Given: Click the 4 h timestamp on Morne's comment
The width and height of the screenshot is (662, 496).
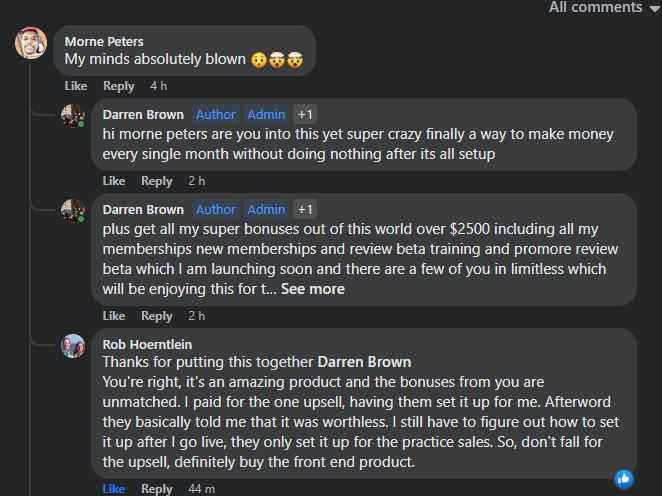Looking at the screenshot, I should point(158,86).
